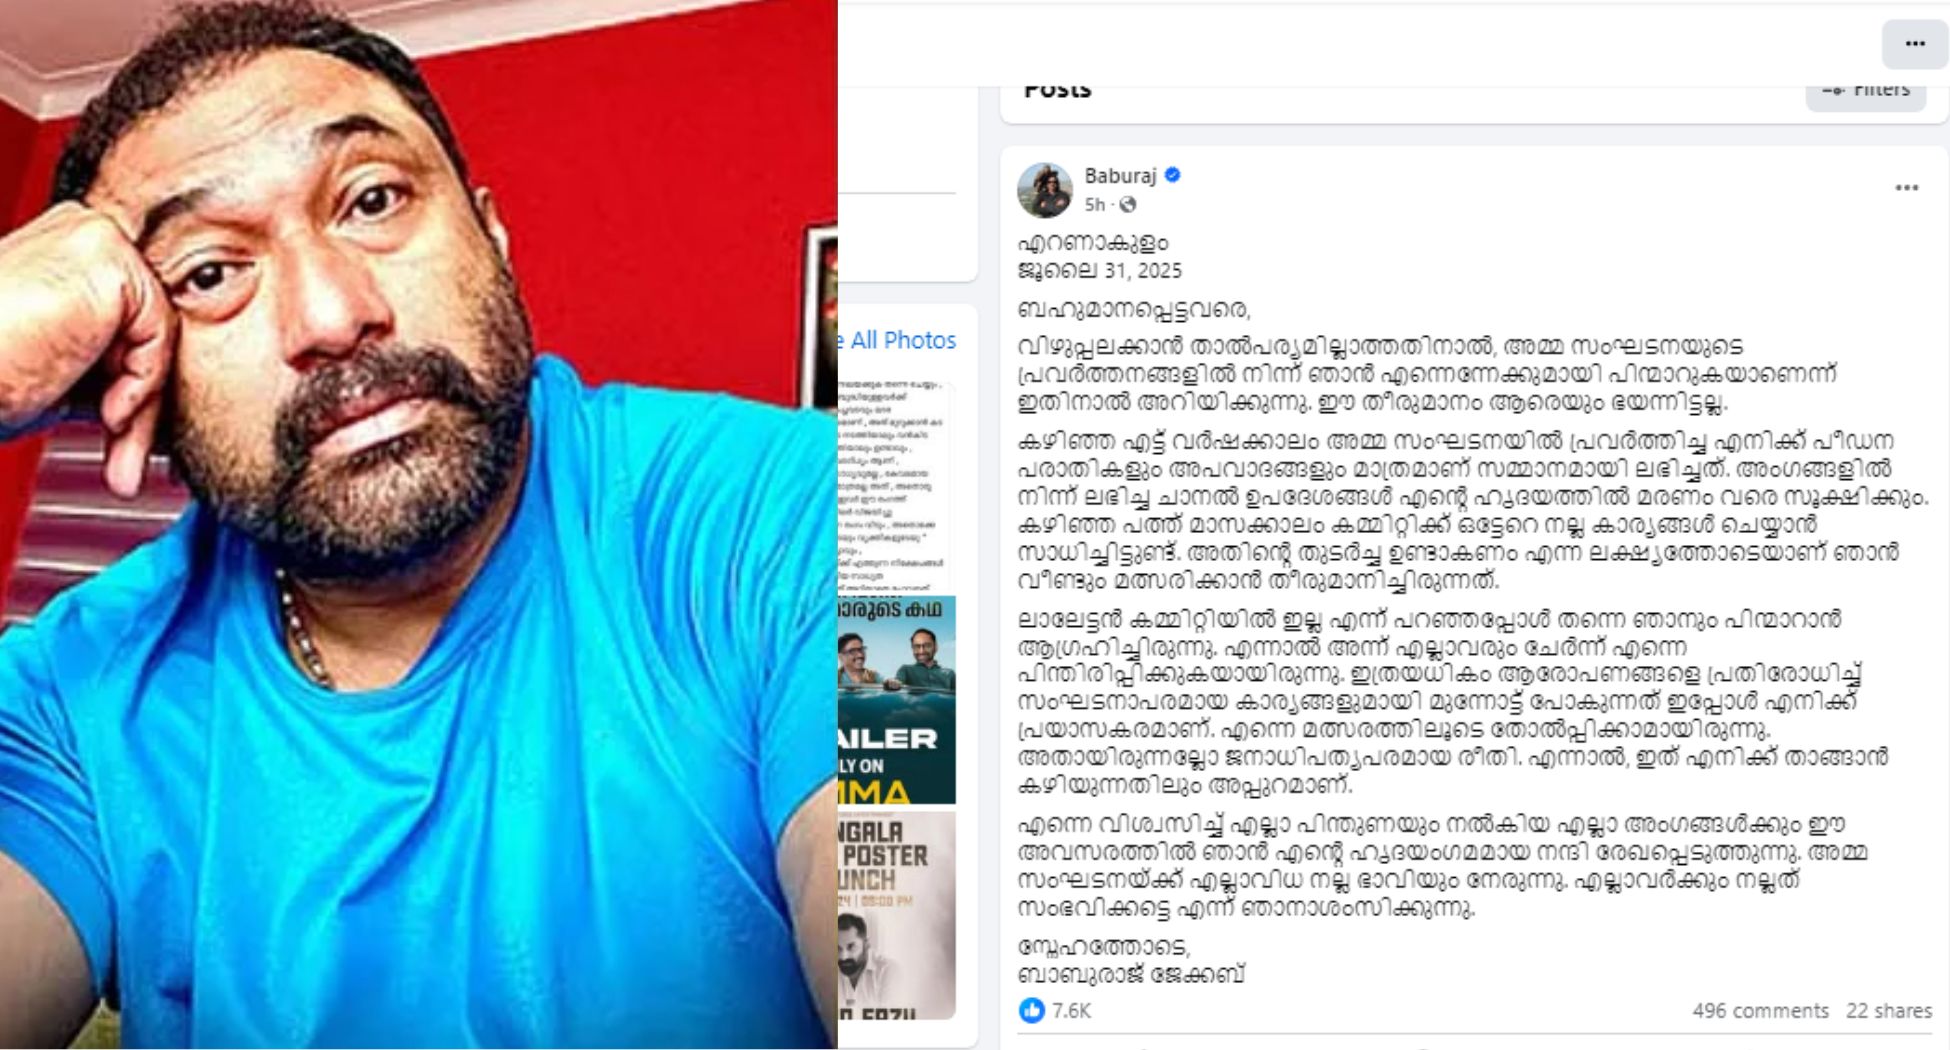Open the Filters button in Posts
1950x1050 pixels.
(x=1865, y=90)
